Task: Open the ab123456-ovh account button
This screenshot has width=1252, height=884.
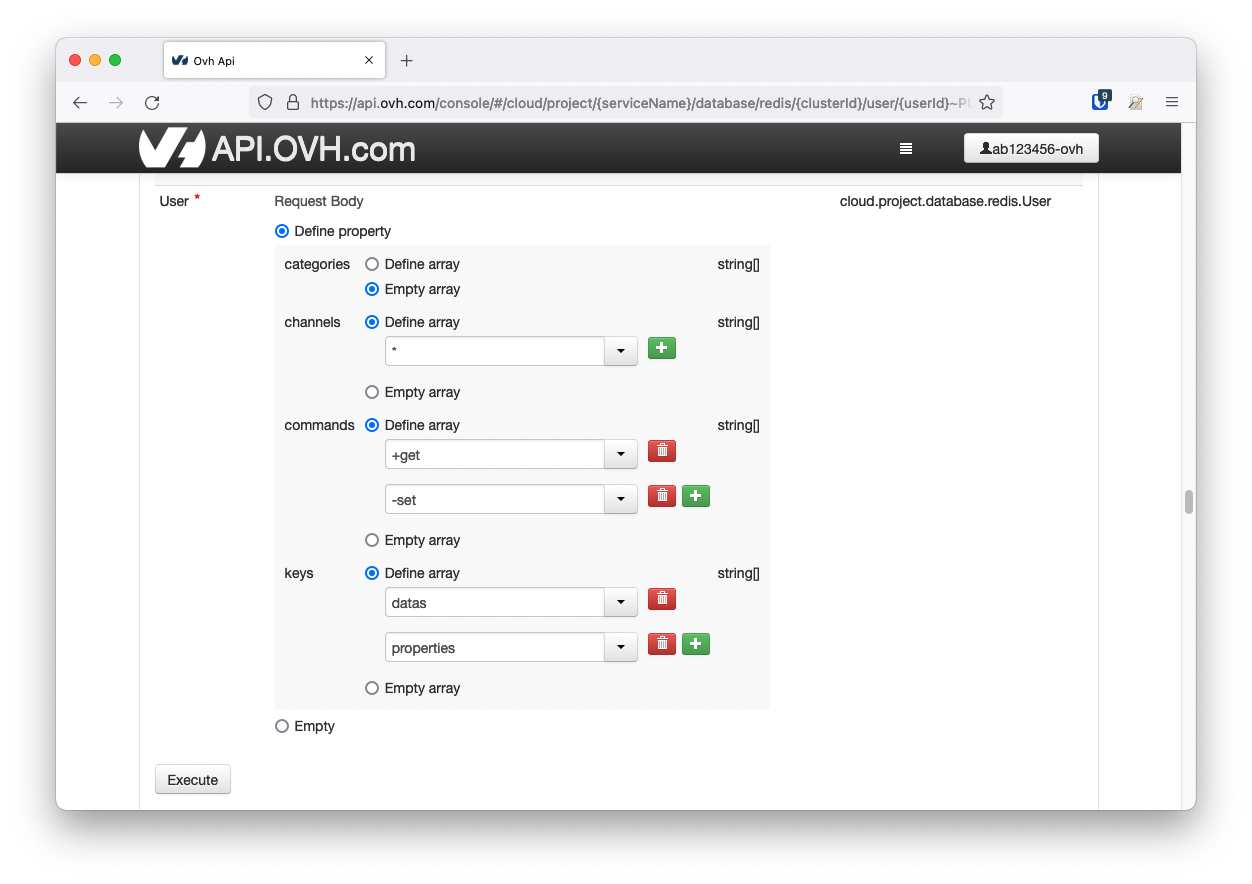Action: click(1031, 148)
